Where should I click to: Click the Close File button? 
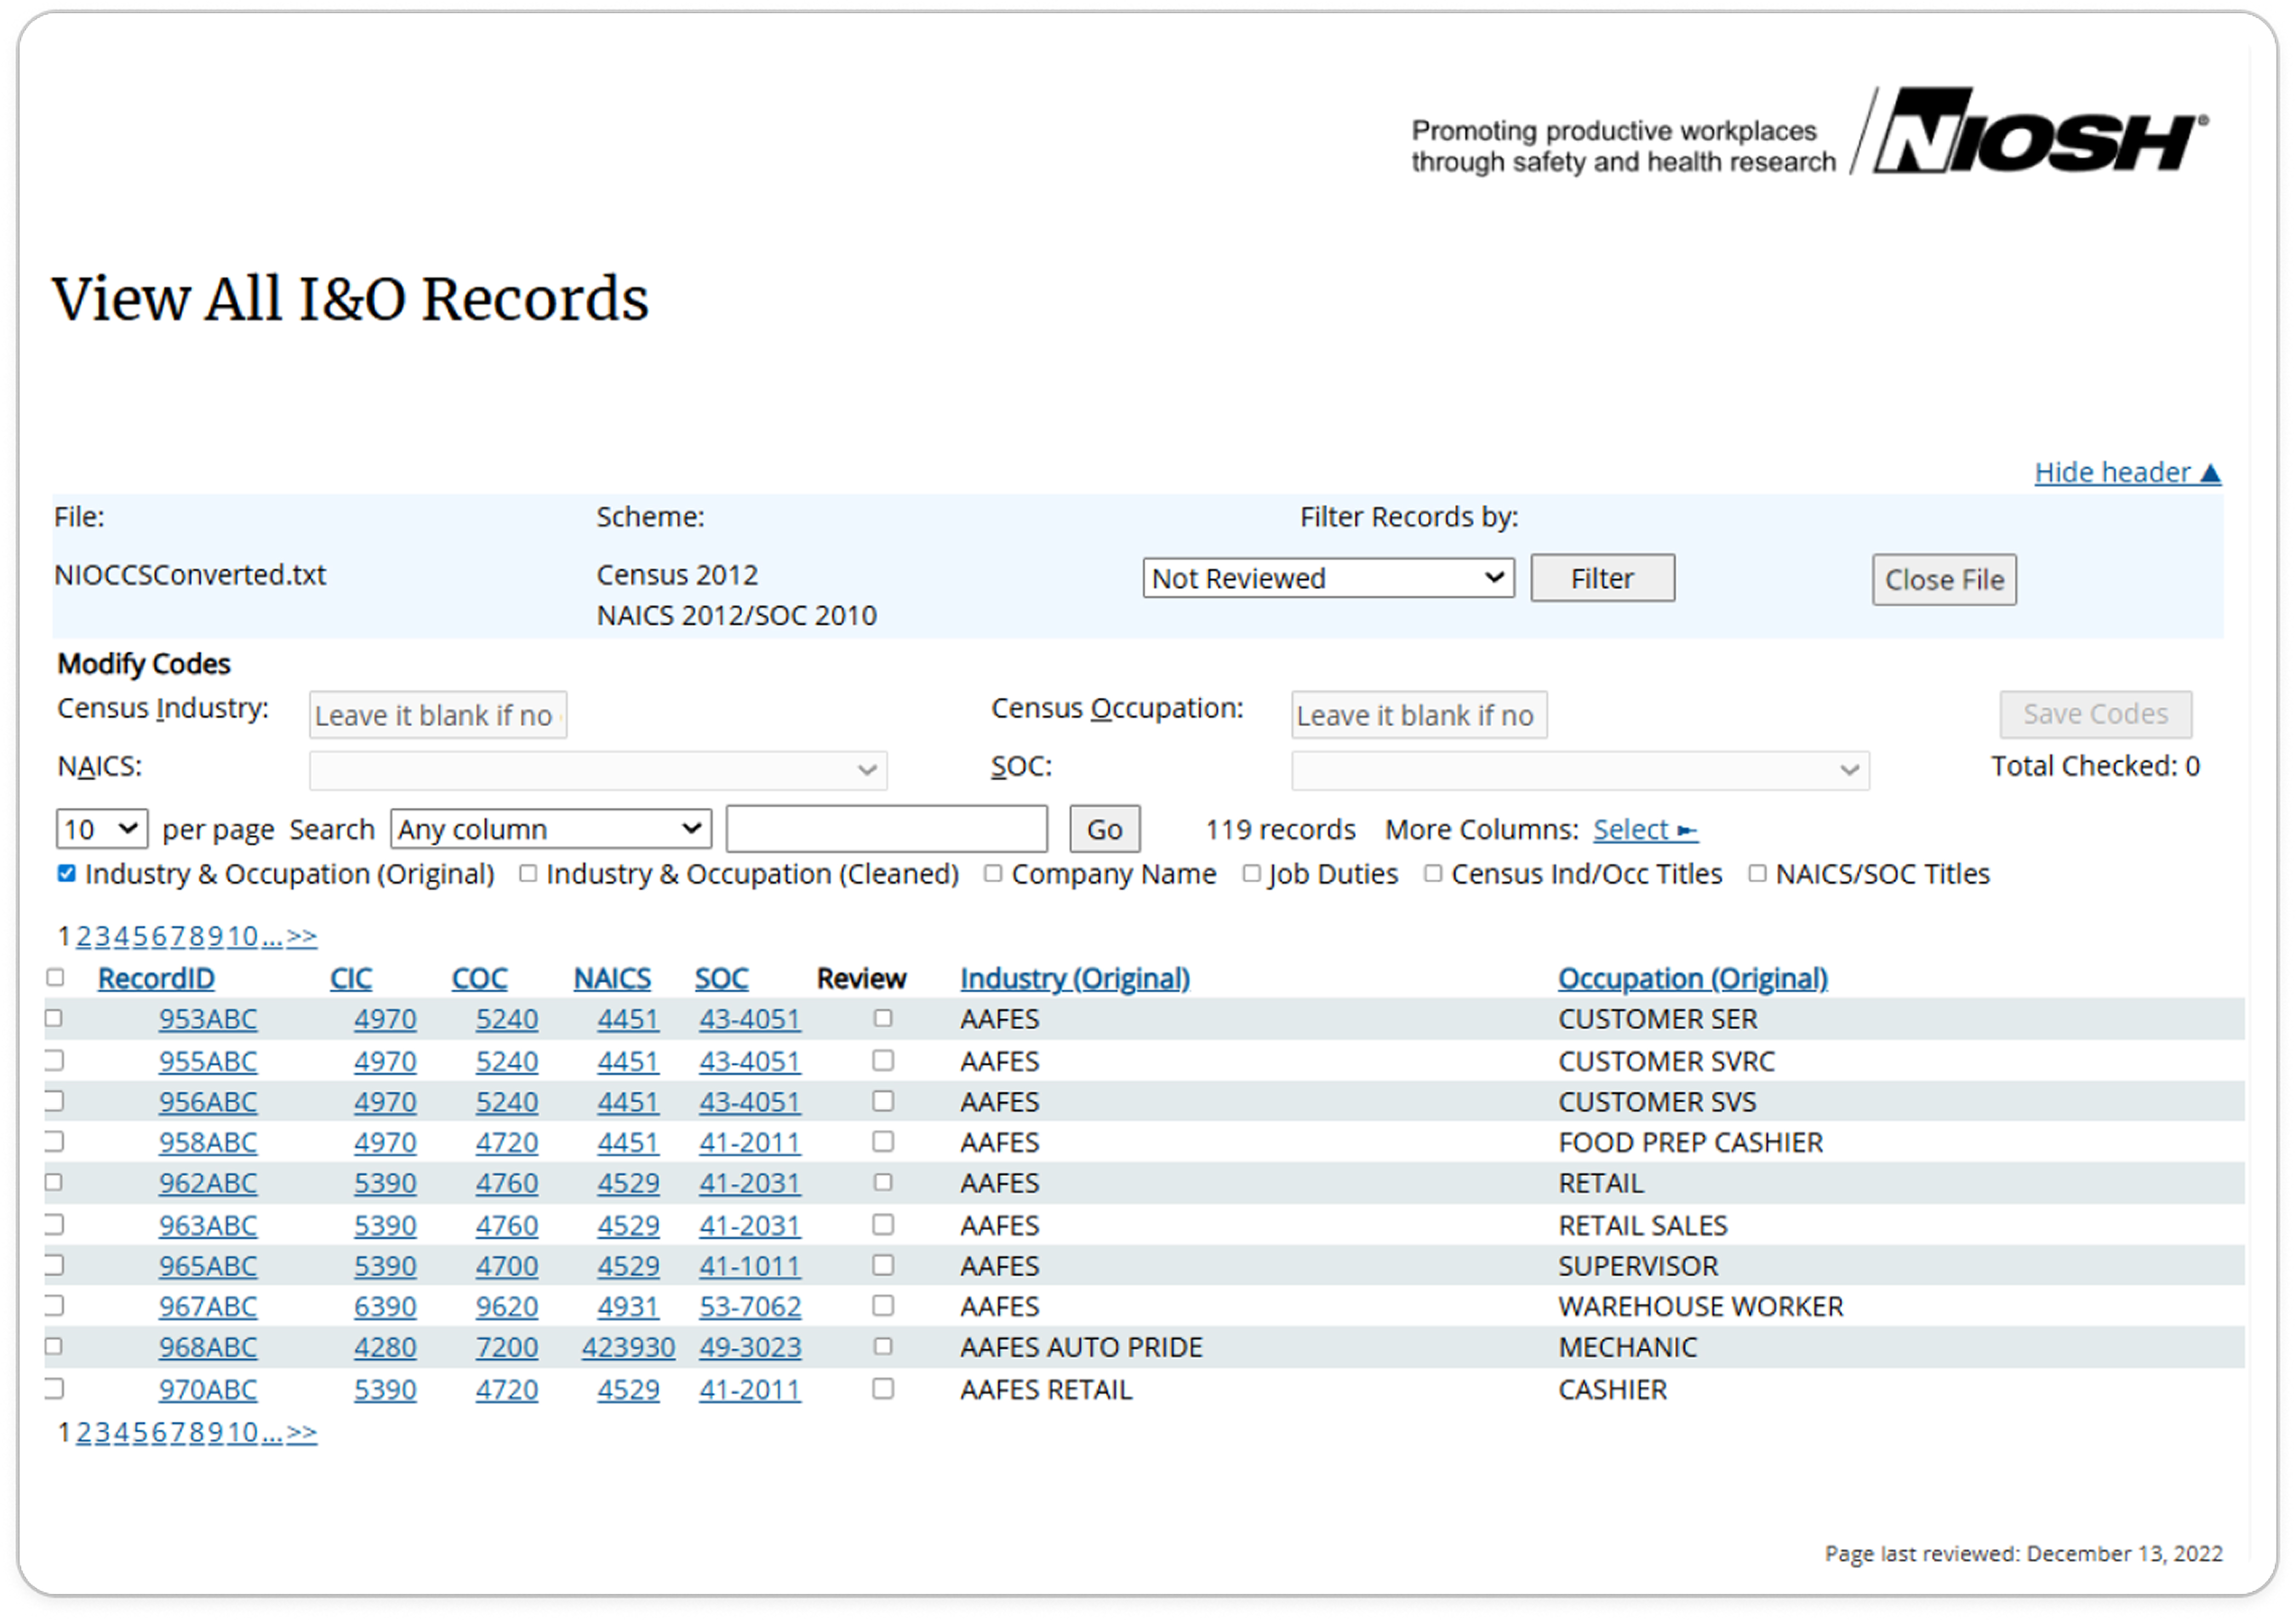click(x=1944, y=580)
